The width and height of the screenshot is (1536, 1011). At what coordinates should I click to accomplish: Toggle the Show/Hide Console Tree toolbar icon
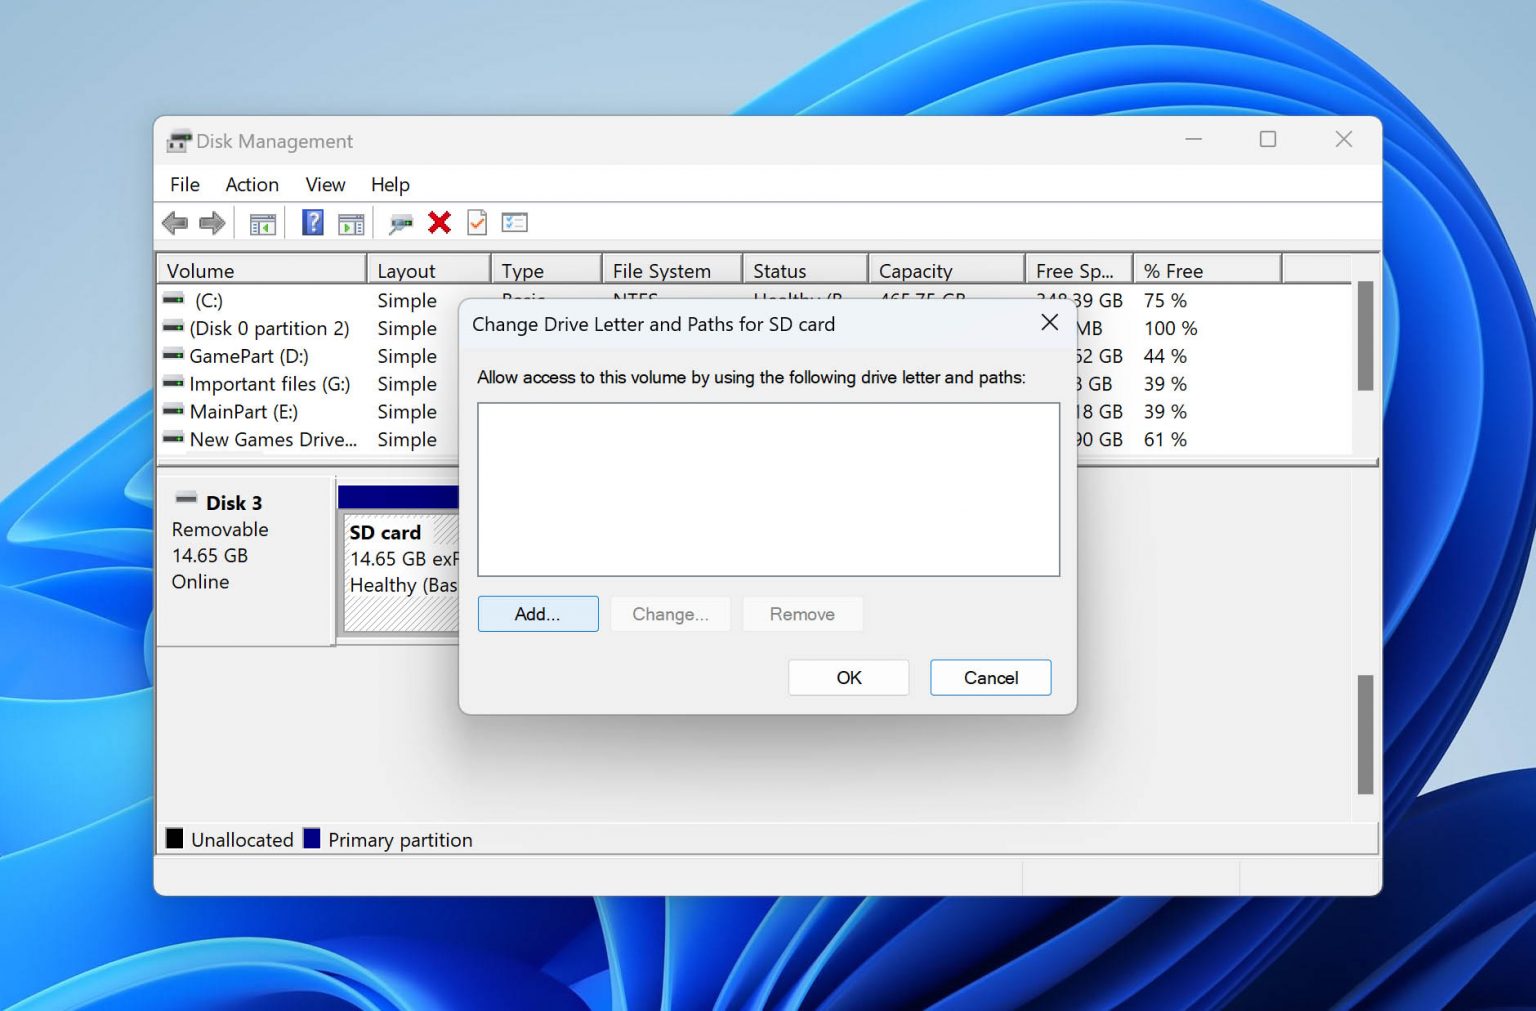[x=262, y=222]
